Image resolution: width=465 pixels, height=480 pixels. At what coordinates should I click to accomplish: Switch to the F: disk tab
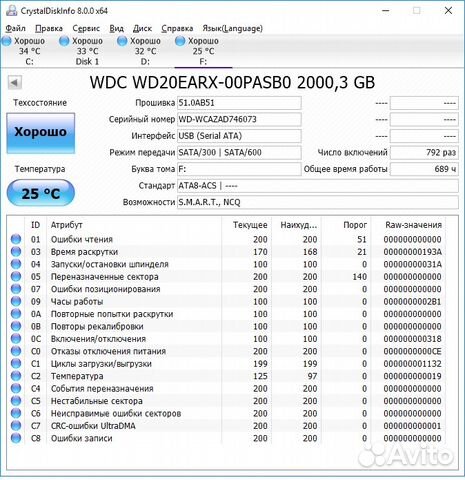(203, 51)
